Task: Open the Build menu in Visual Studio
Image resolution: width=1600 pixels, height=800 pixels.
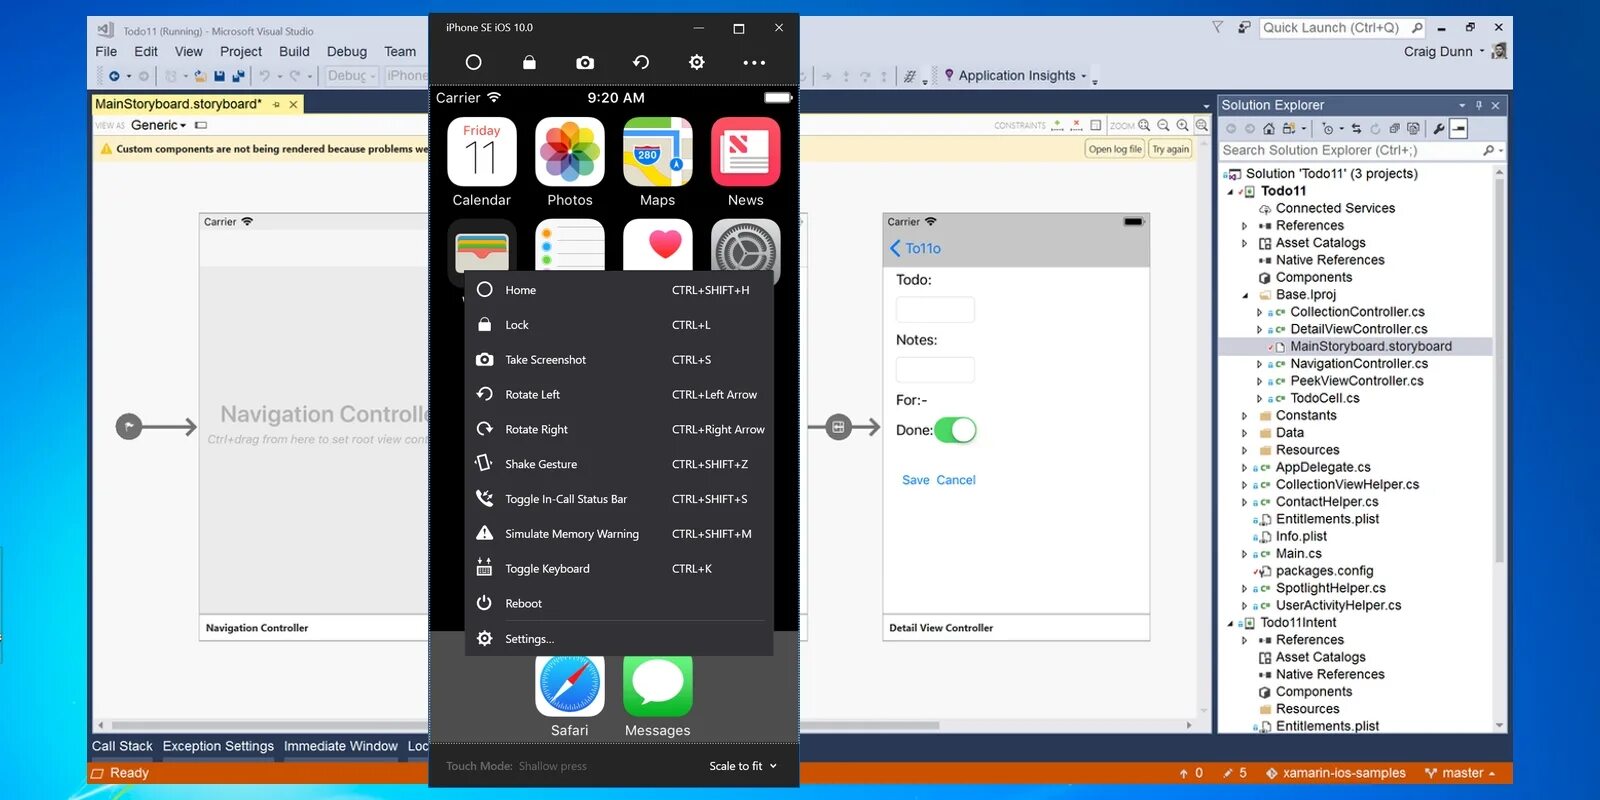Action: (x=294, y=51)
